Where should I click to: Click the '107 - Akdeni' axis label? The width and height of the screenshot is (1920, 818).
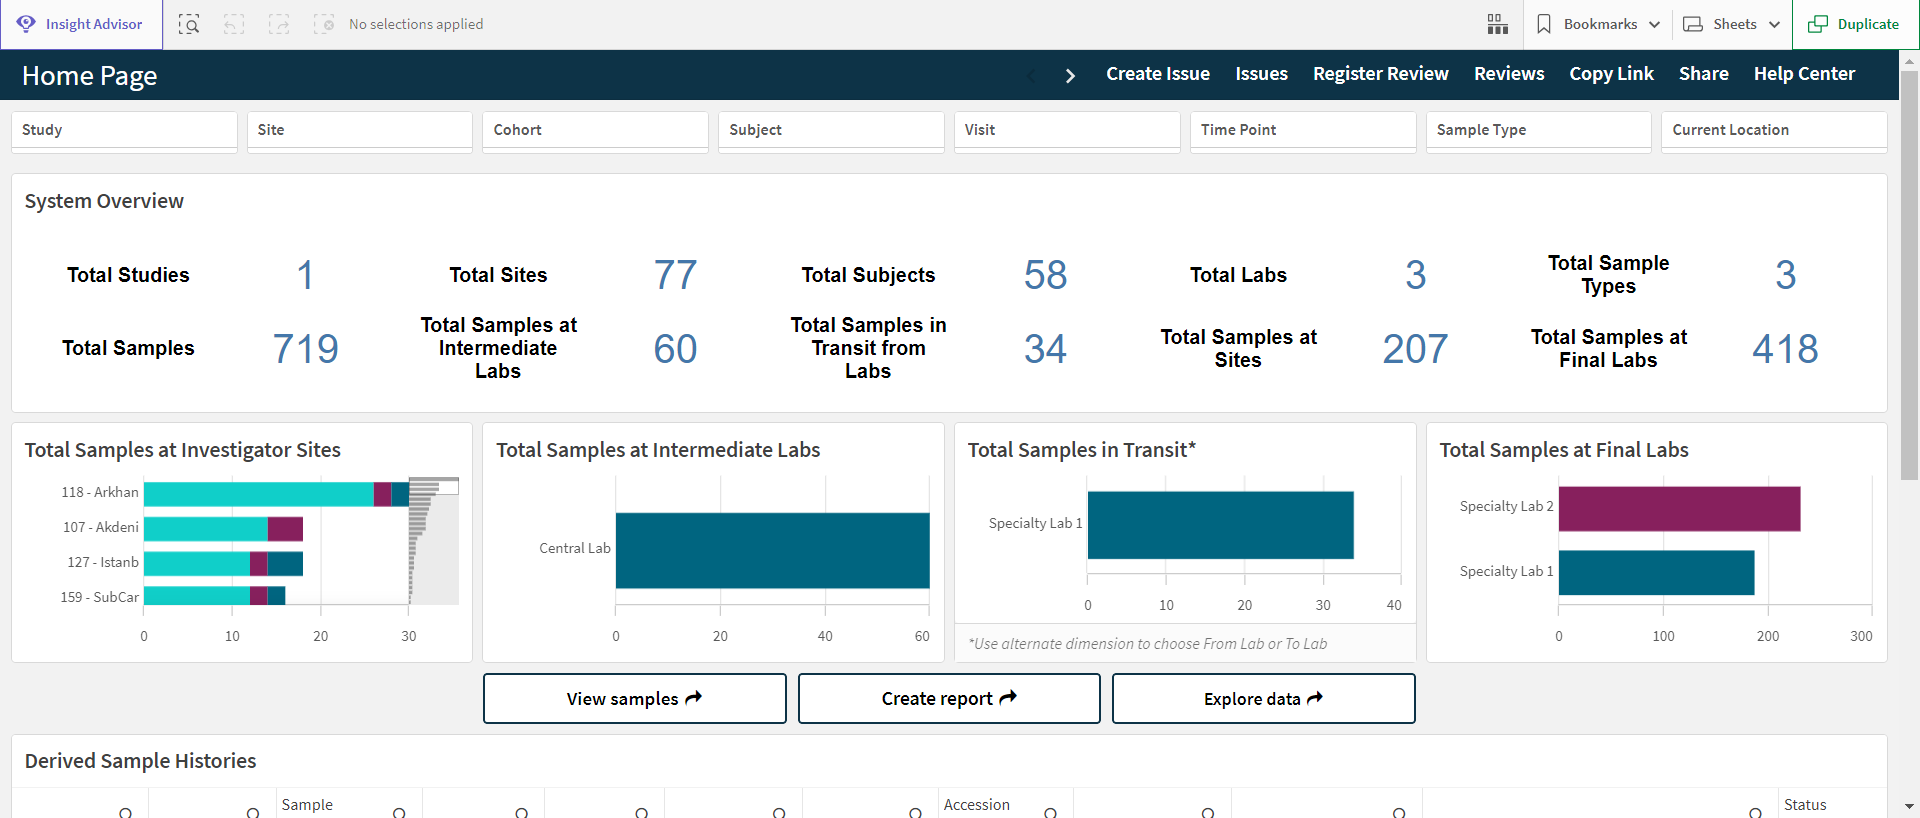click(x=100, y=527)
